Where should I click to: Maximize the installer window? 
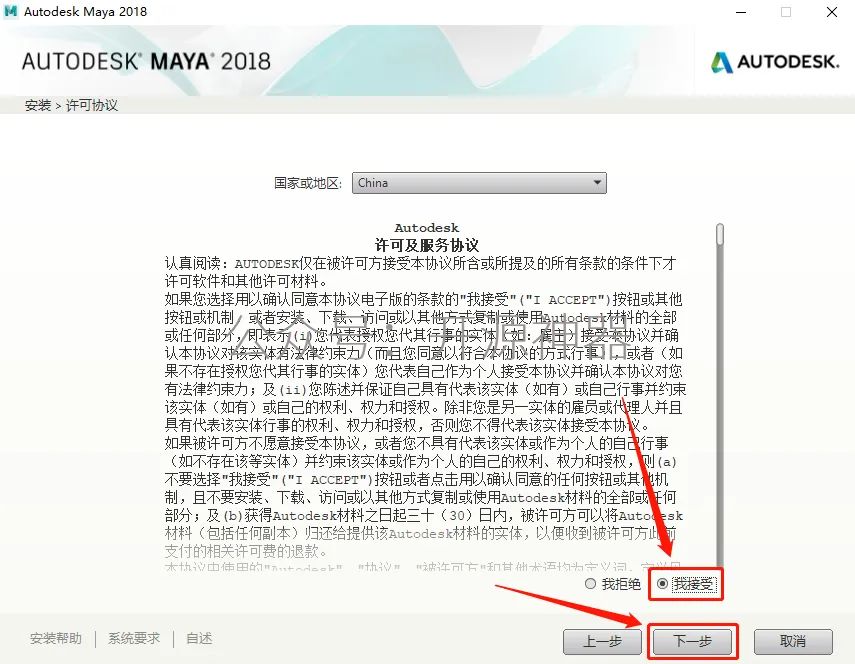(x=786, y=12)
